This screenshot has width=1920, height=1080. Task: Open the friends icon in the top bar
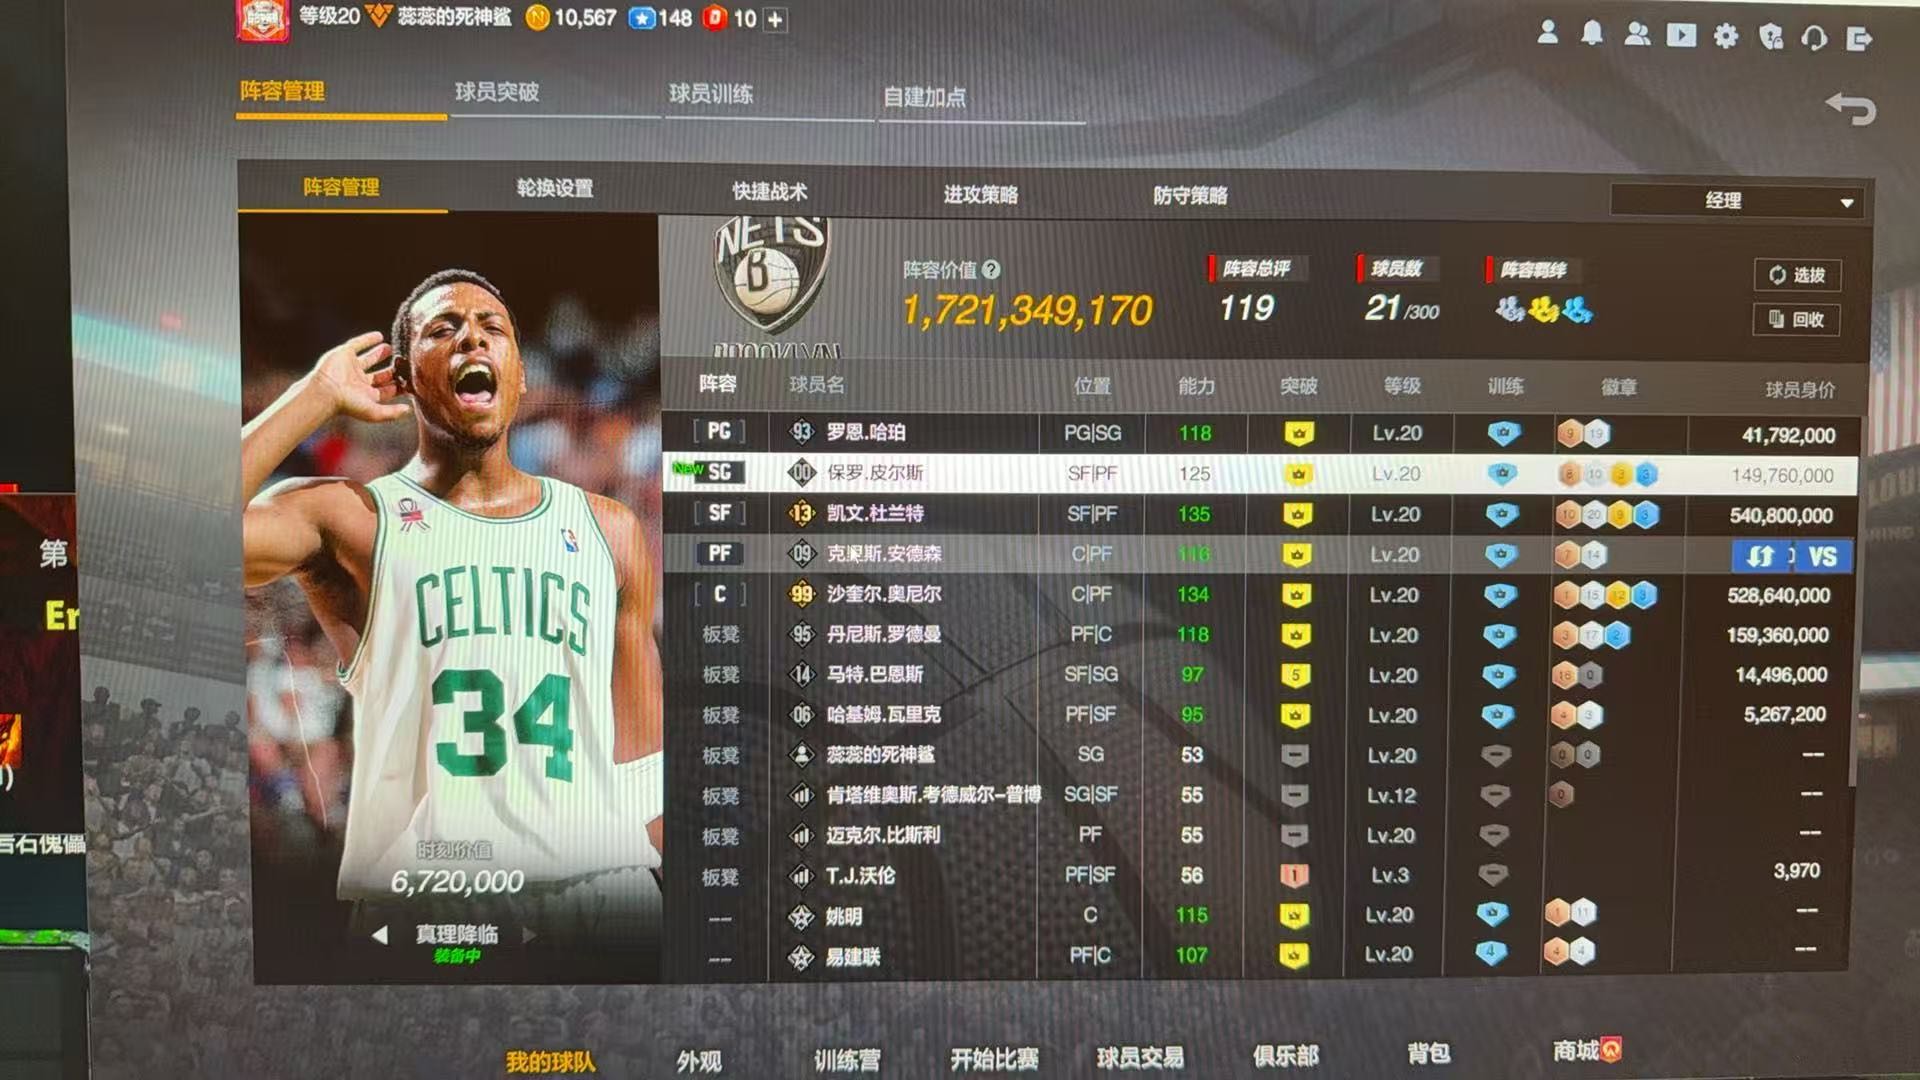[1637, 35]
